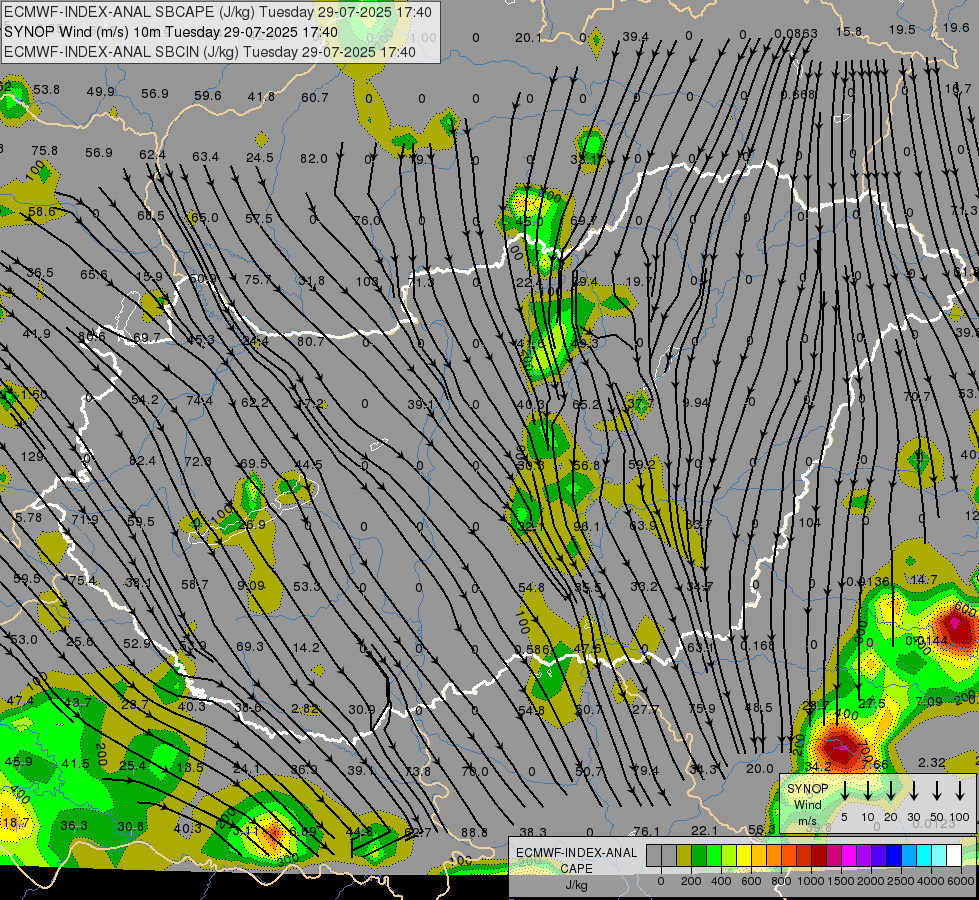Click the J/kg unit label in legend
Image resolution: width=979 pixels, height=900 pixels.
click(576, 885)
